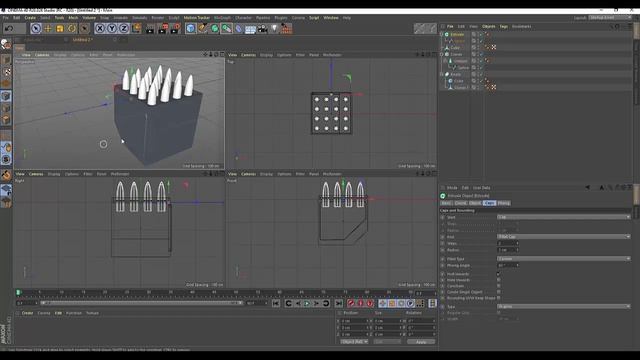This screenshot has width=640, height=360.
Task: Click the Render View clapperboard icon
Action: tap(150, 28)
